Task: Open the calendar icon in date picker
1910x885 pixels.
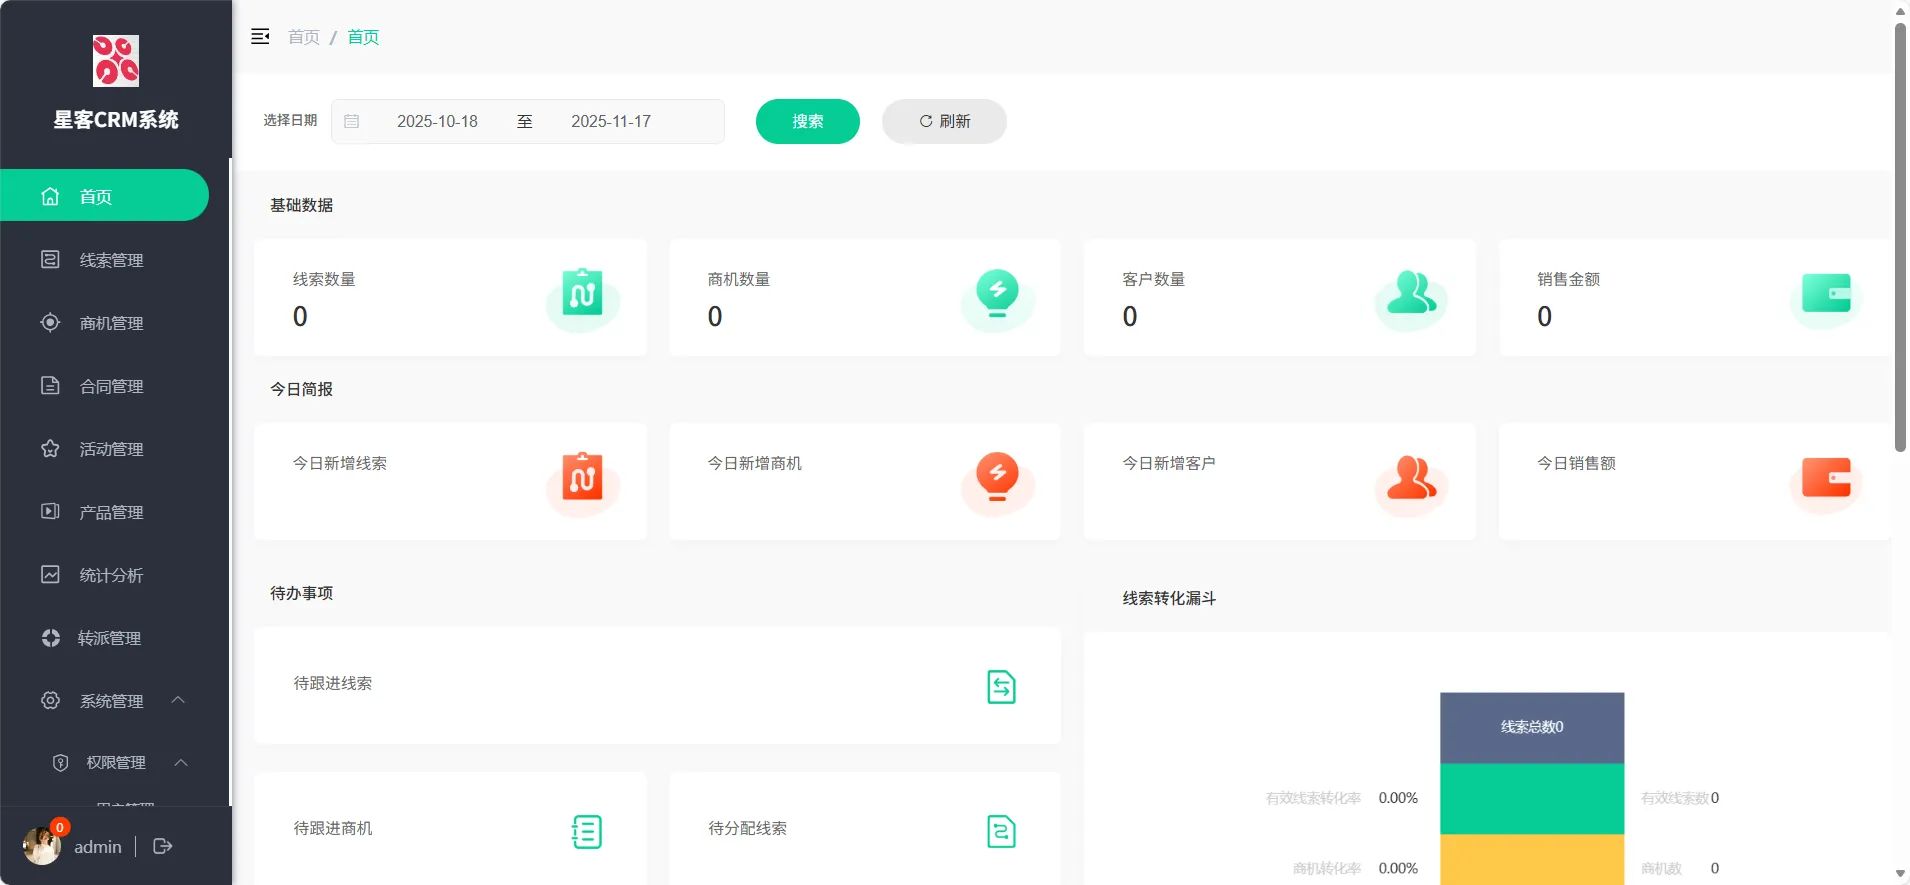Action: click(352, 121)
